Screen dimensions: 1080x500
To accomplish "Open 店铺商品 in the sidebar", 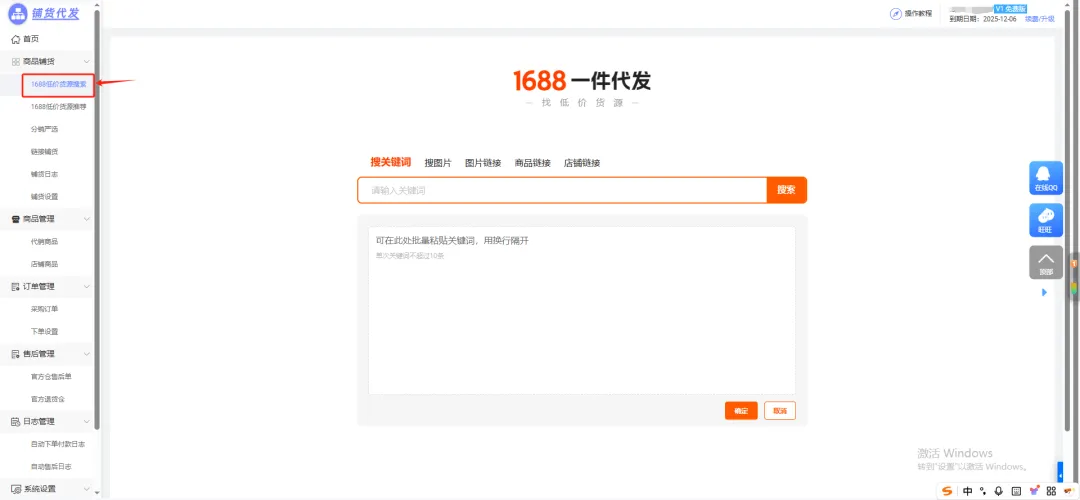I will click(44, 264).
